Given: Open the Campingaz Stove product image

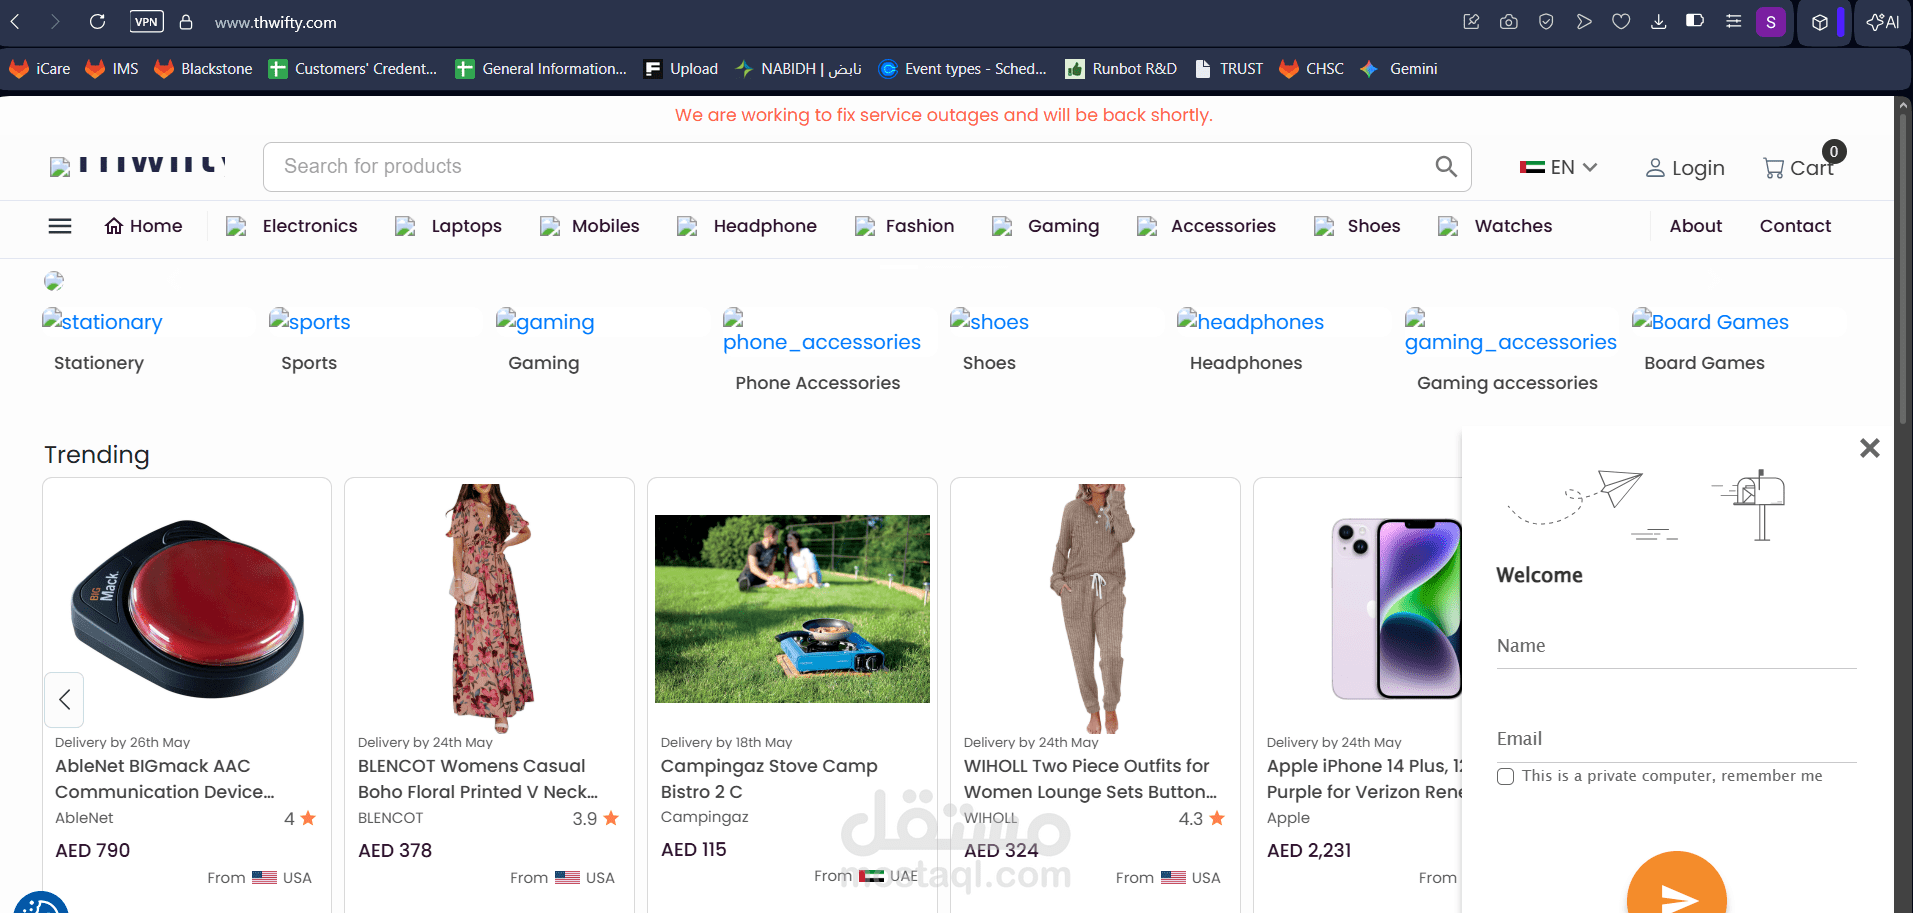Looking at the screenshot, I should (792, 609).
